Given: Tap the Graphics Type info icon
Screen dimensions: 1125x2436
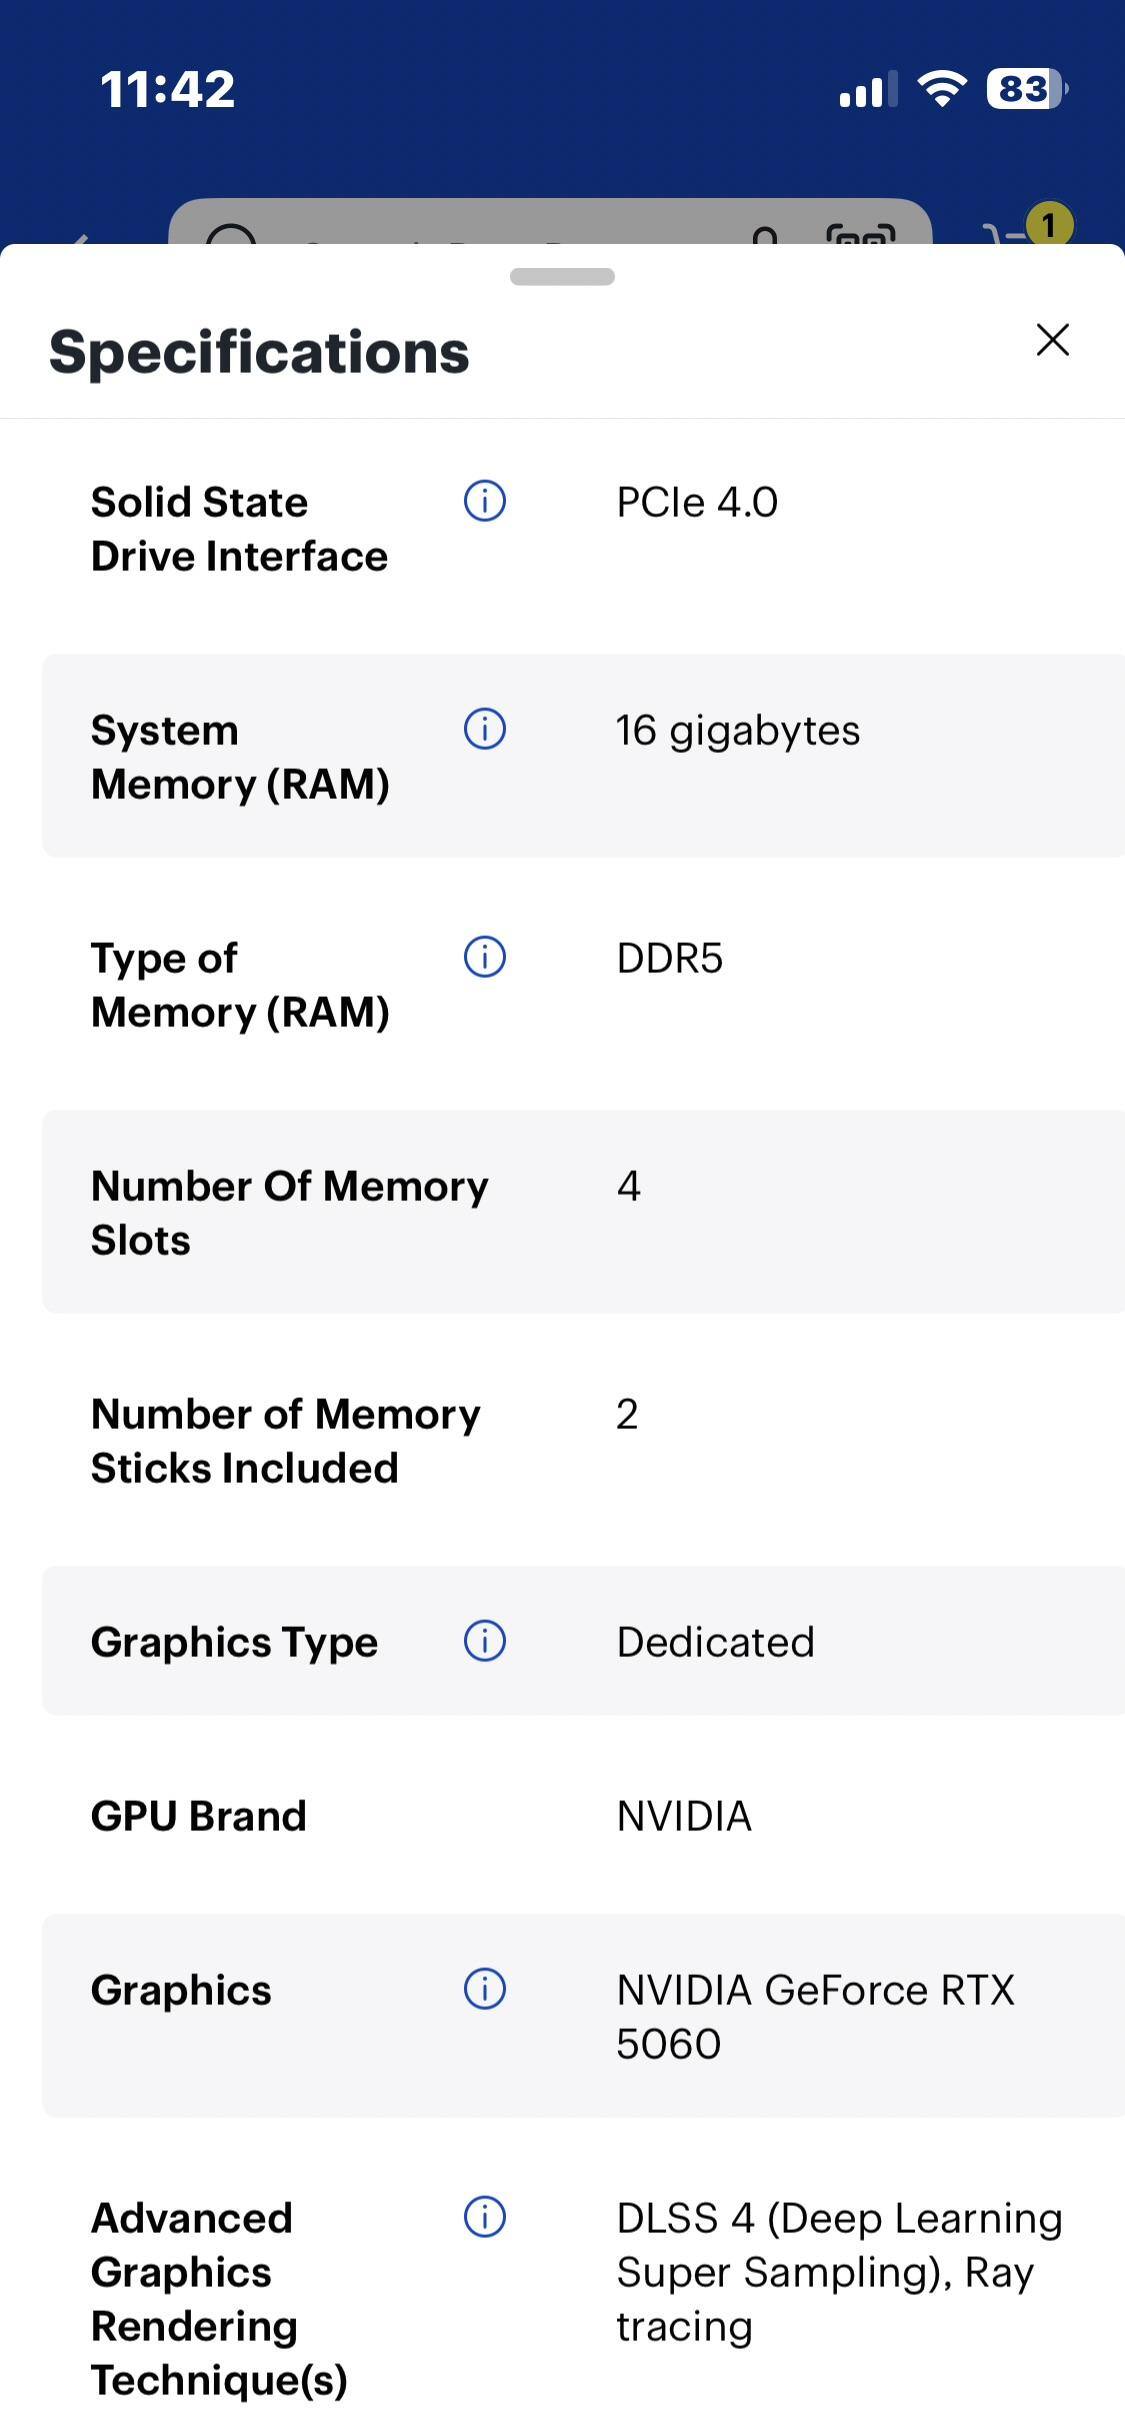Looking at the screenshot, I should 485,1641.
